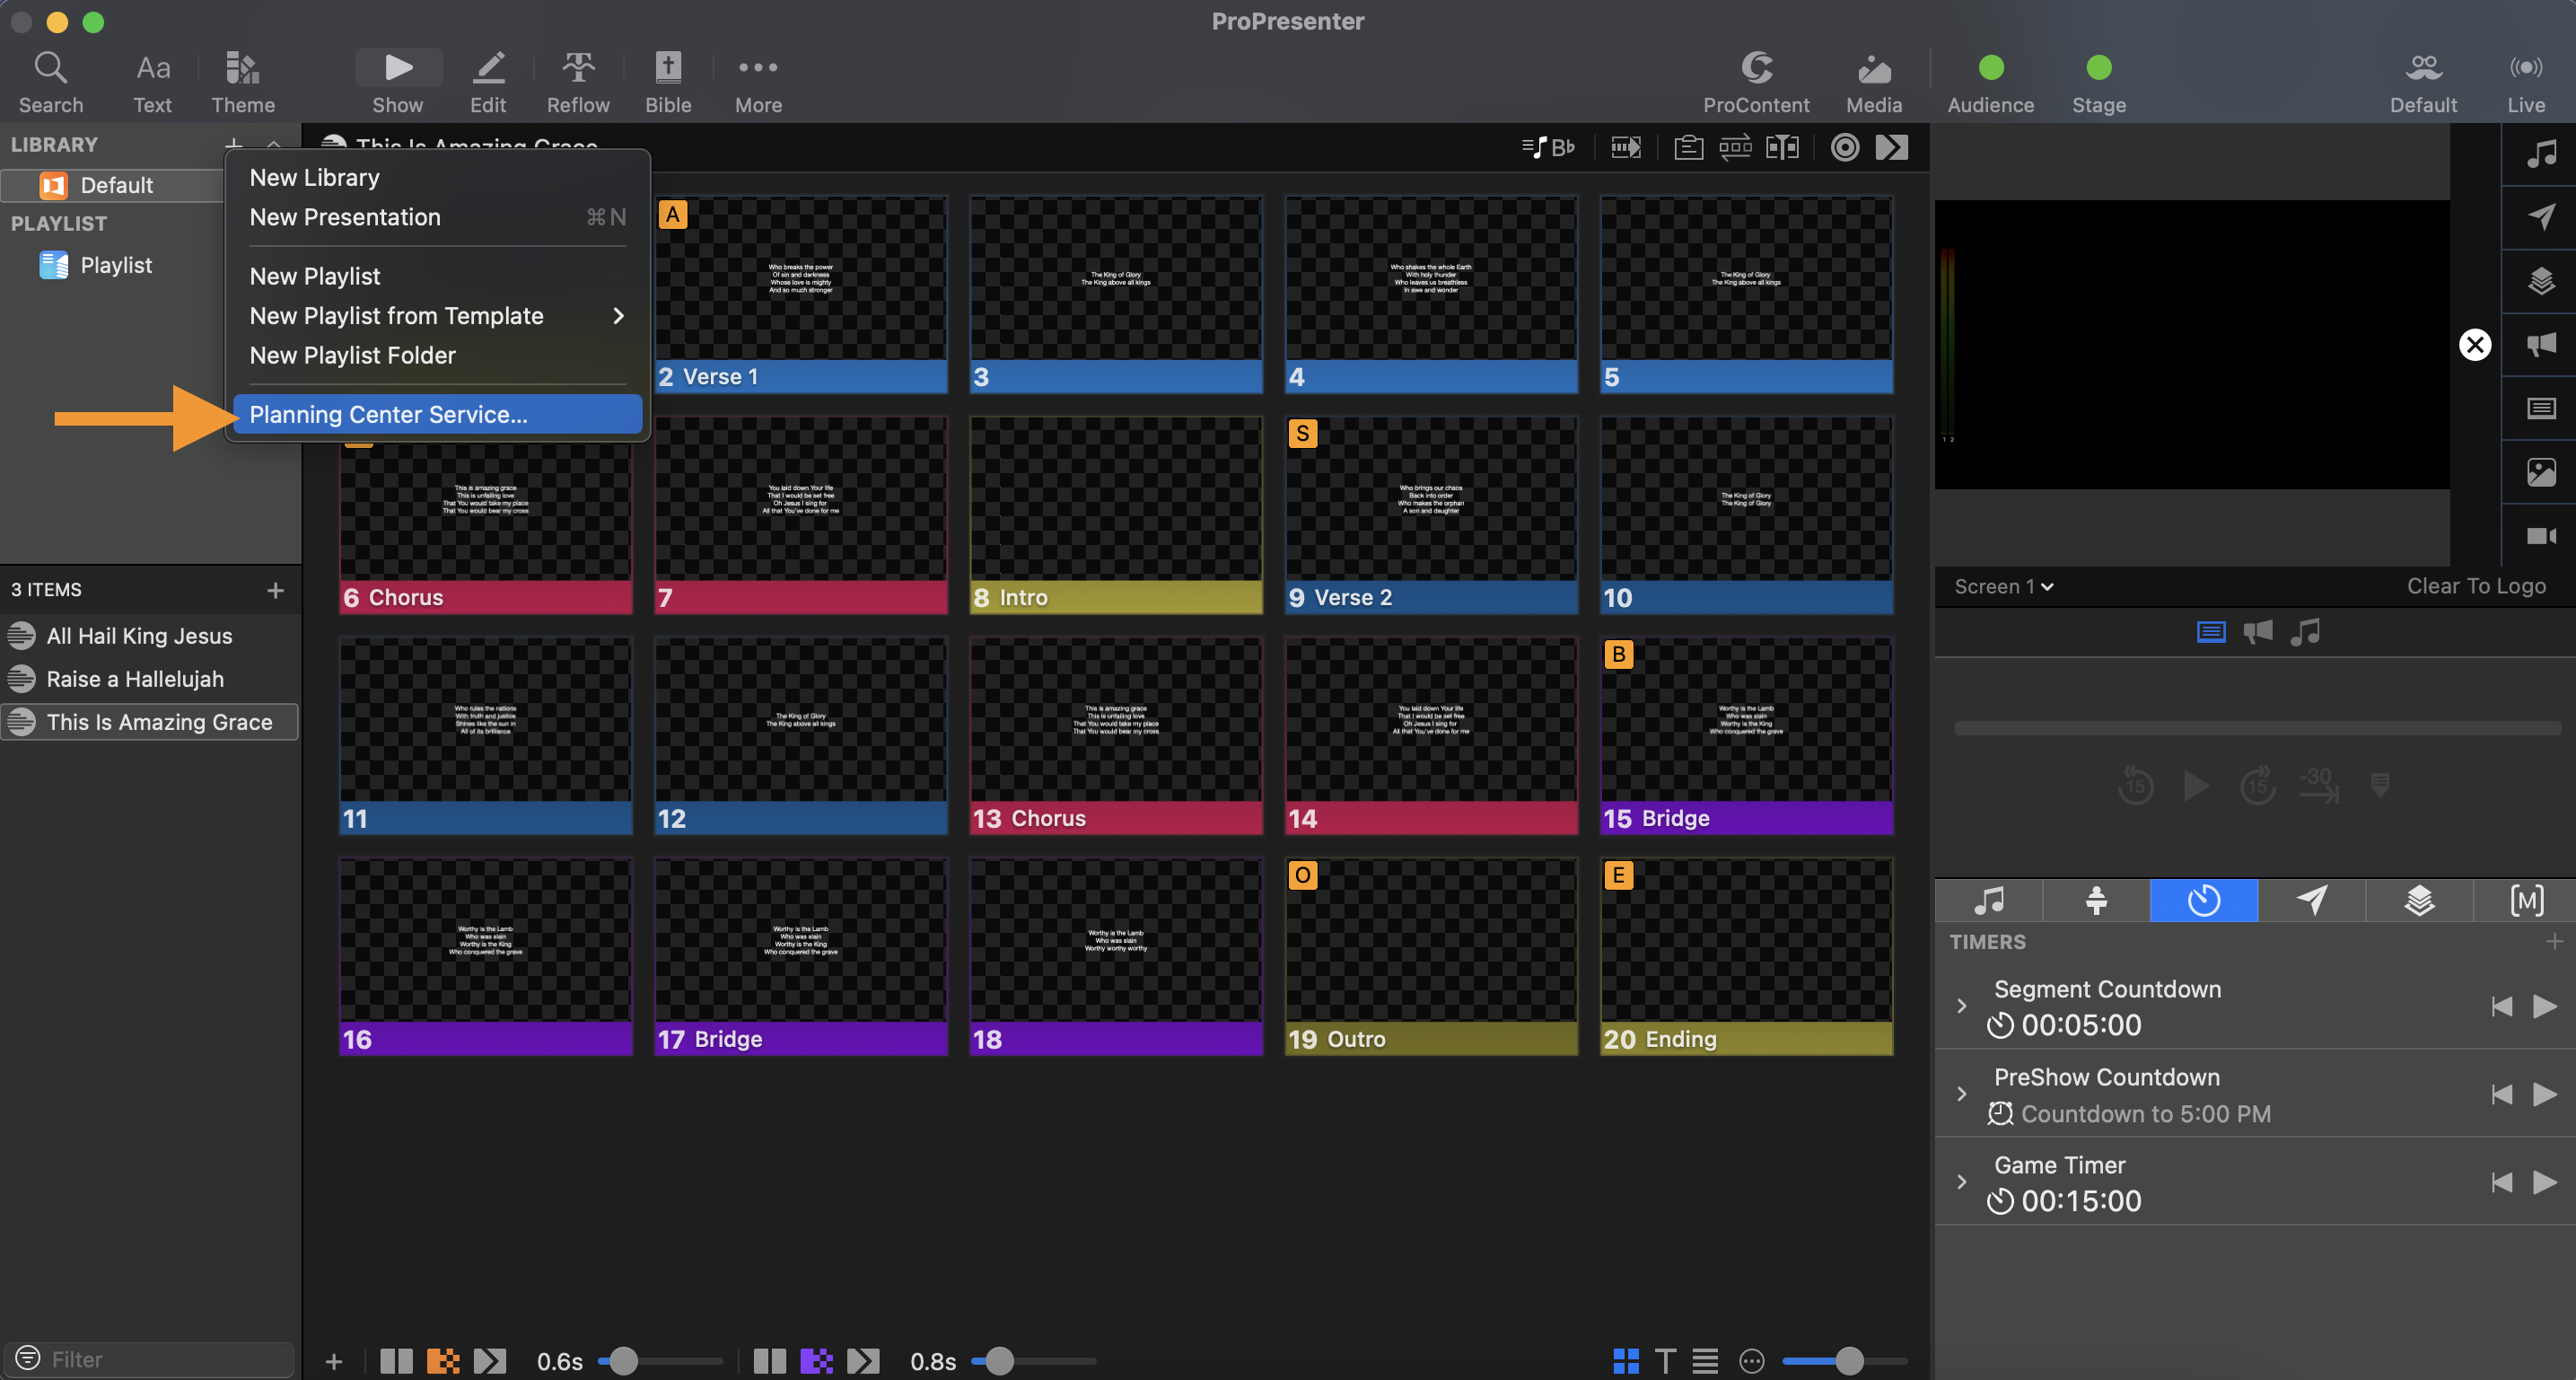Clear audio layer via music note icon

pyautogui.click(x=2541, y=154)
